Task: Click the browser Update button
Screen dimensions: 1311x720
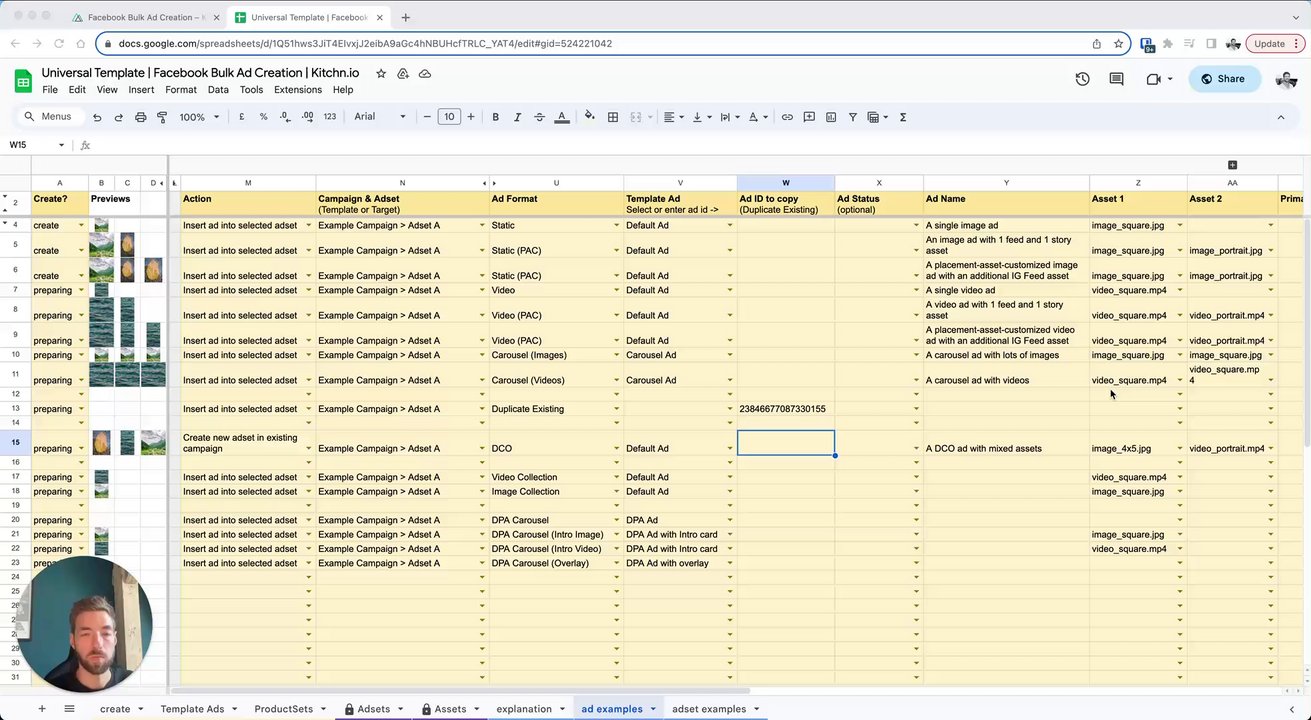Action: tap(1269, 44)
